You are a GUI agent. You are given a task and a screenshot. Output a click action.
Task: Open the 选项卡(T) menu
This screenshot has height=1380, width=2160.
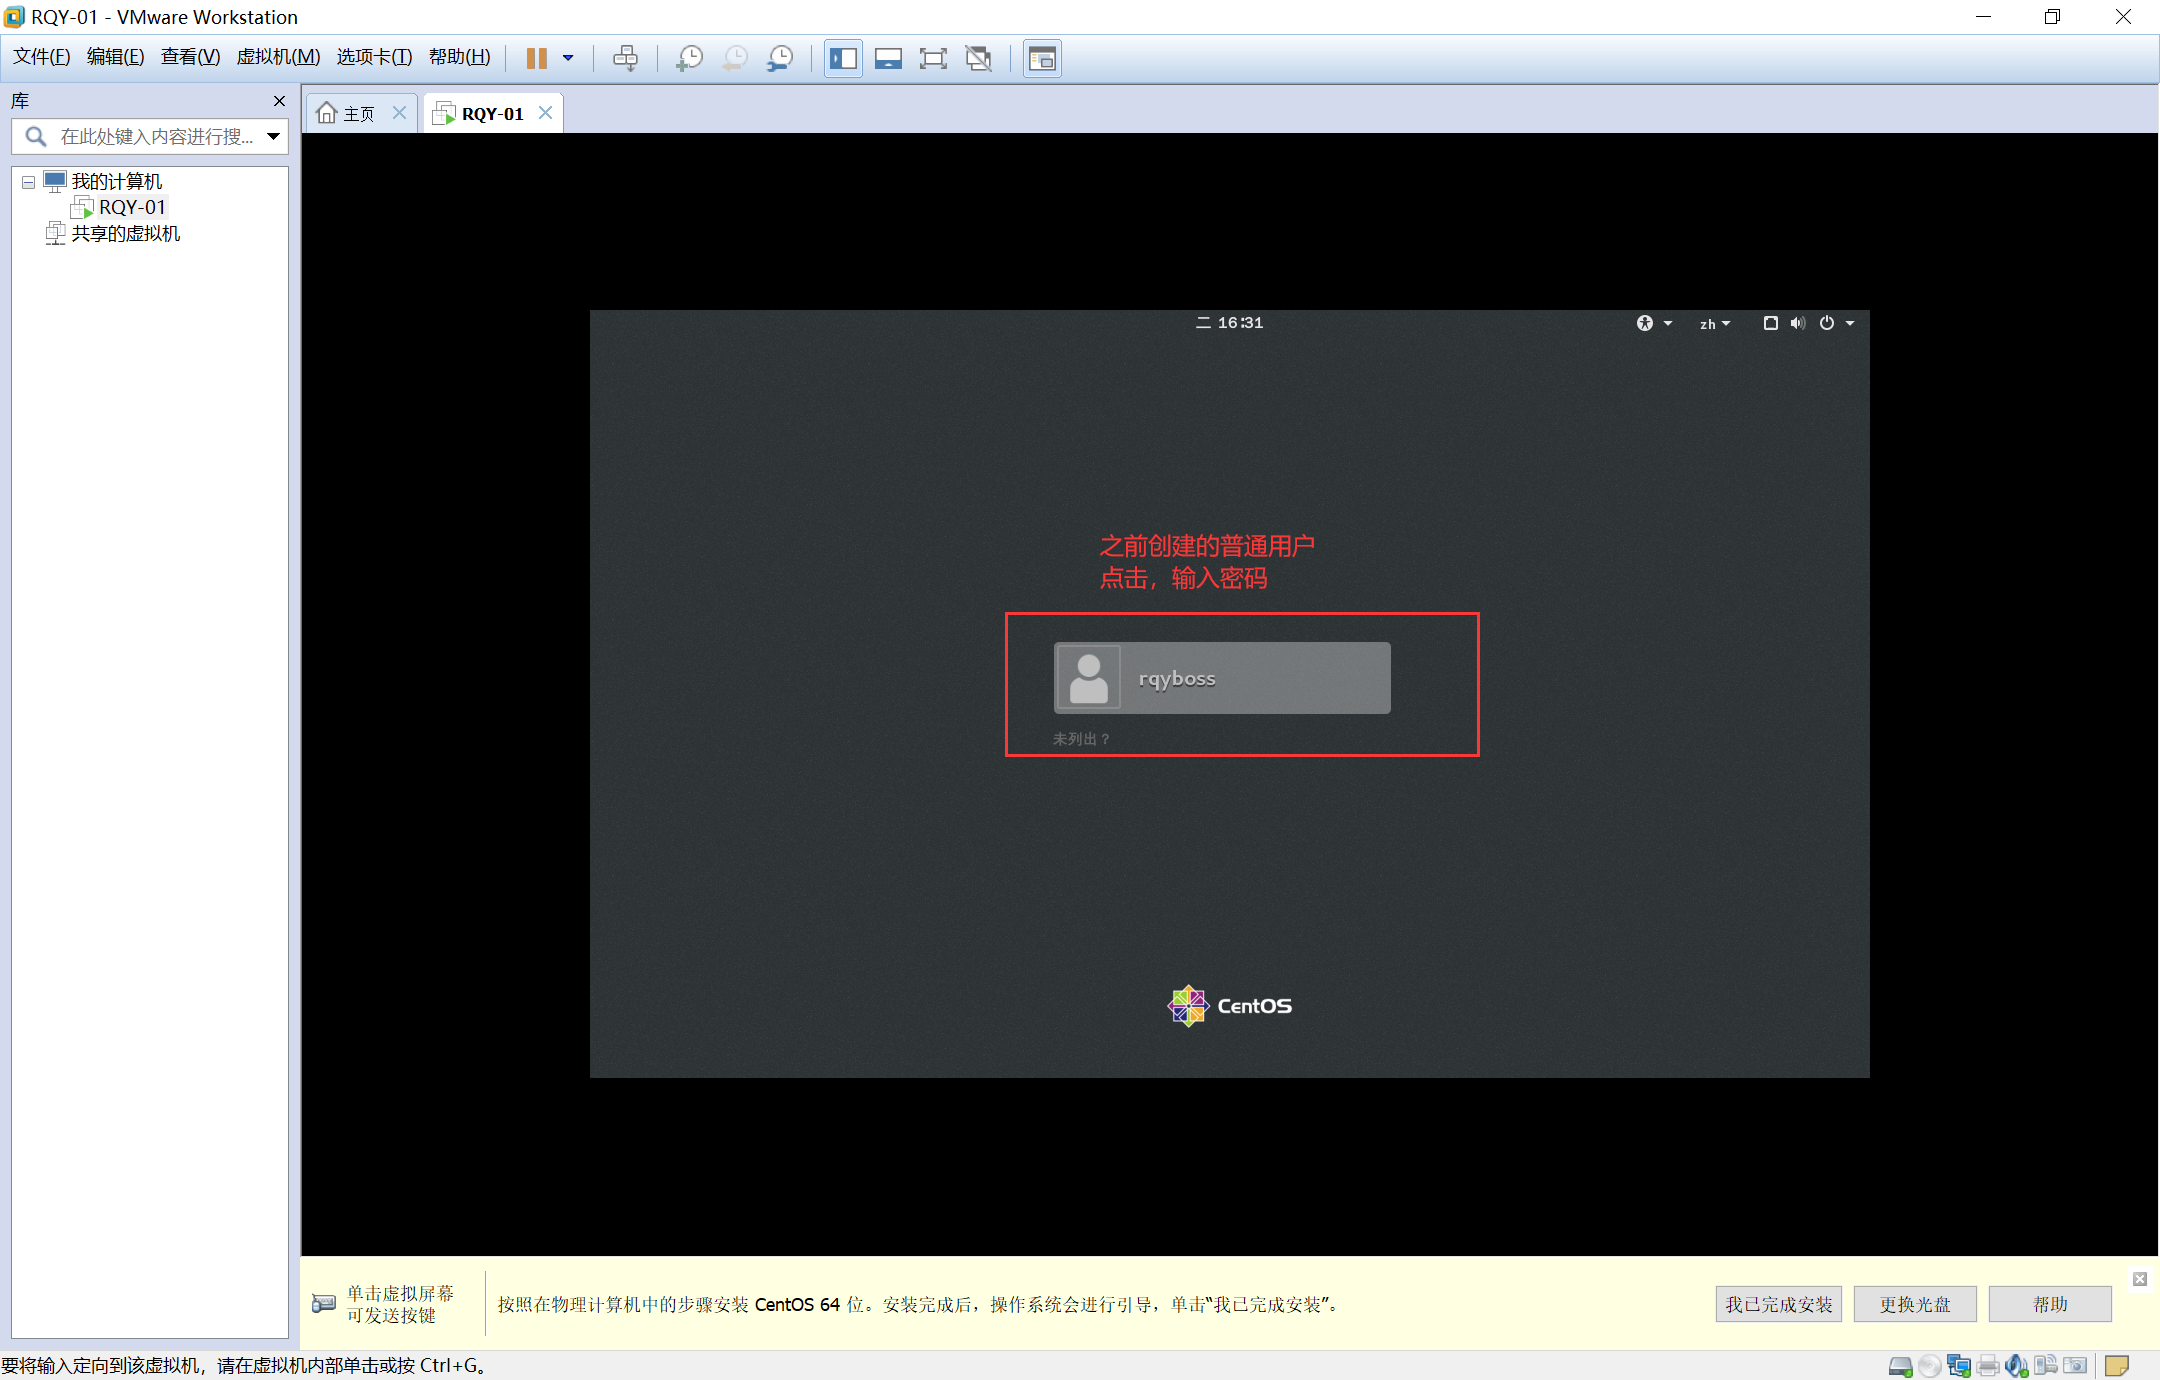(374, 57)
